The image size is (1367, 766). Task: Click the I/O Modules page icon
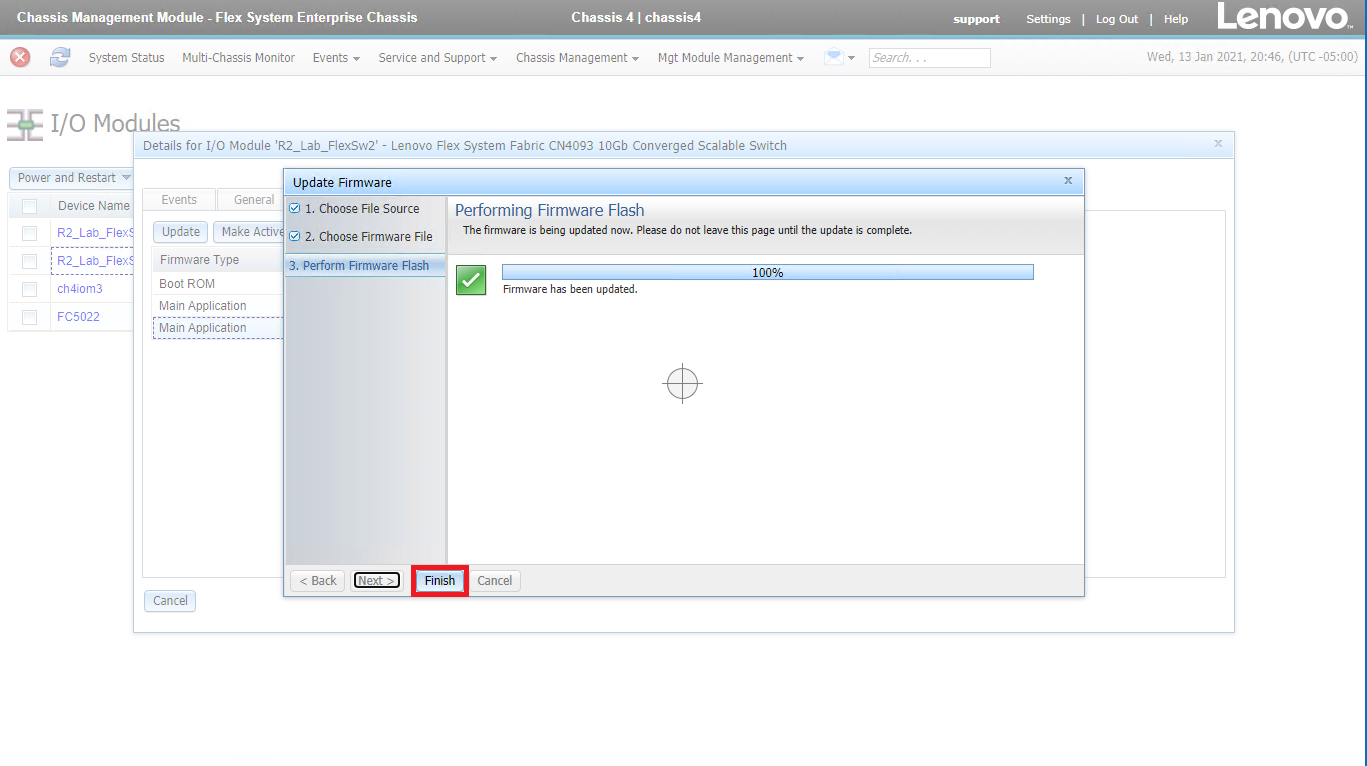(x=25, y=124)
